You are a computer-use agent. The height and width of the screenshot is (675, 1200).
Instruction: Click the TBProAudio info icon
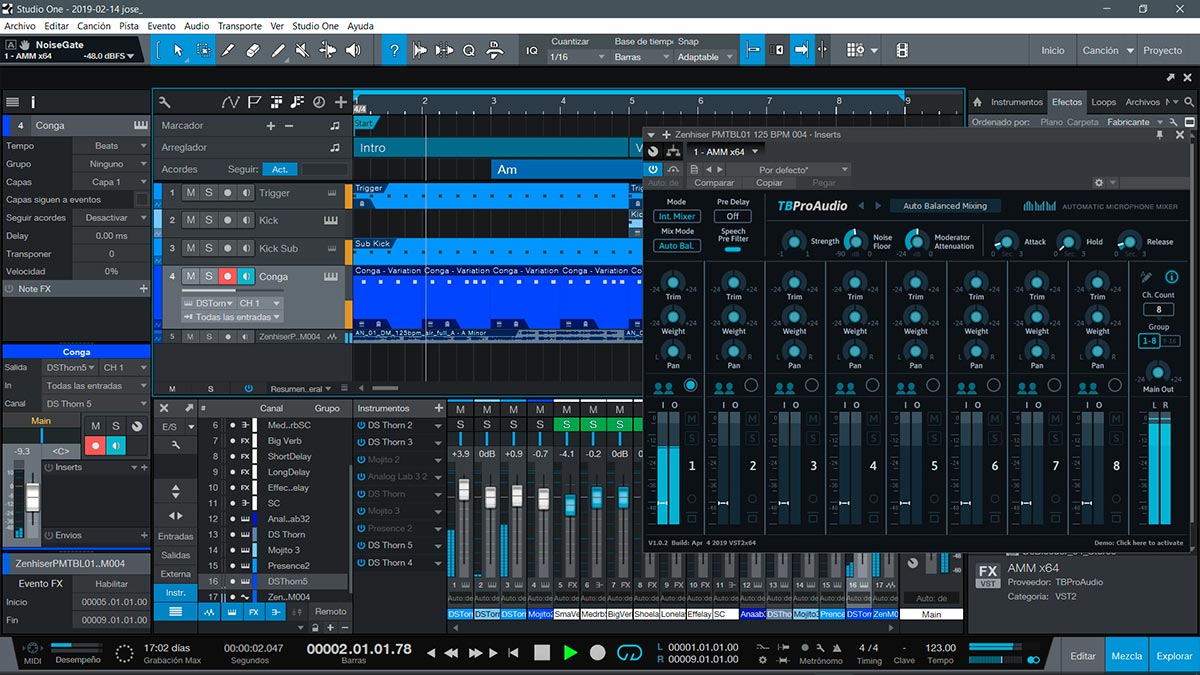coord(1171,277)
